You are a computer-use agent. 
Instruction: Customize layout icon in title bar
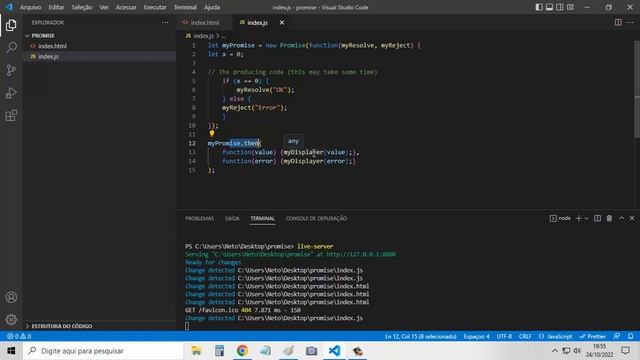[570, 7]
